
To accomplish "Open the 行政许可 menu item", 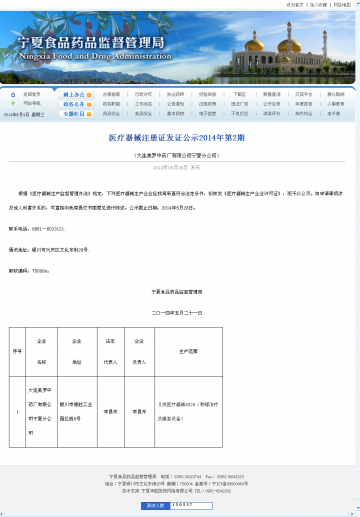I will [143, 94].
